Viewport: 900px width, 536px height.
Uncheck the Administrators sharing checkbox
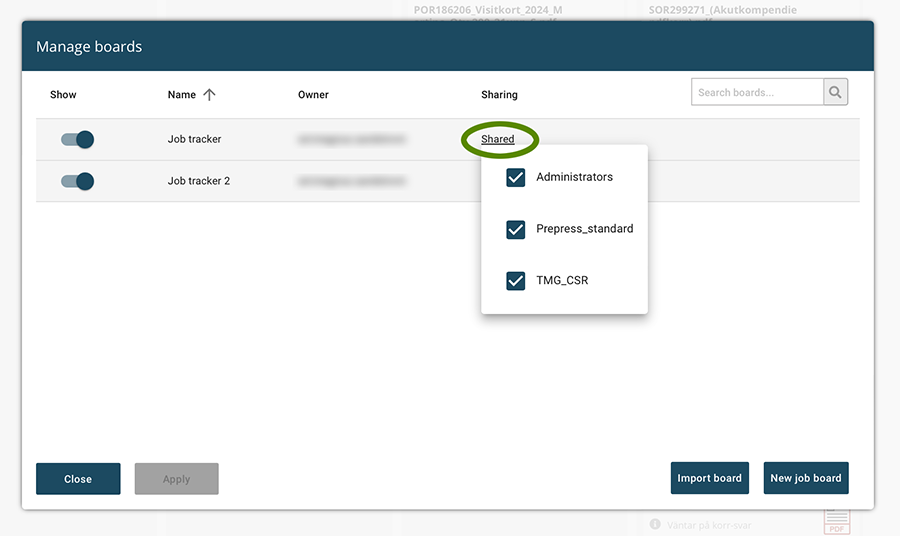[x=516, y=177]
